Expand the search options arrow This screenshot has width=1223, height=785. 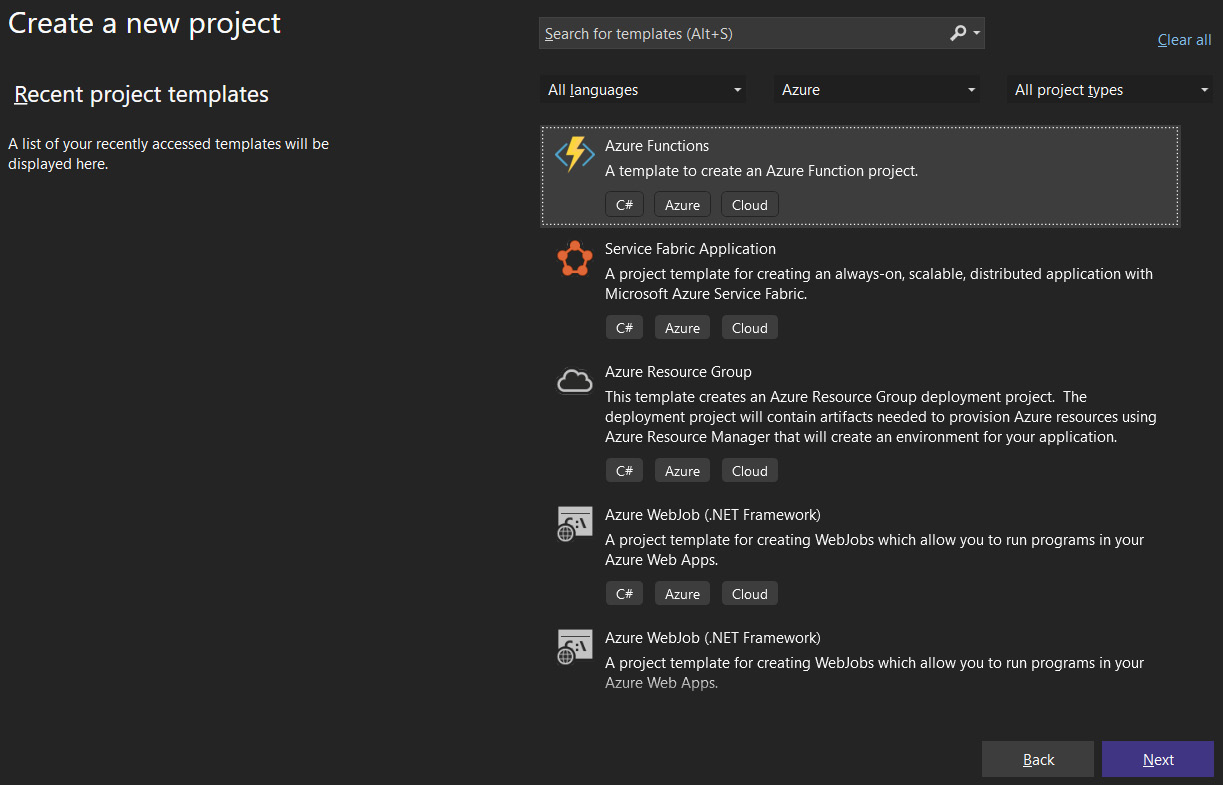click(977, 34)
